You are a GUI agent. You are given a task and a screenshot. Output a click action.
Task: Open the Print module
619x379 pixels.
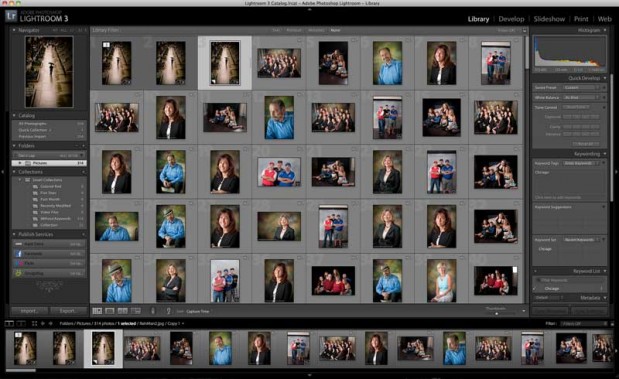(581, 19)
